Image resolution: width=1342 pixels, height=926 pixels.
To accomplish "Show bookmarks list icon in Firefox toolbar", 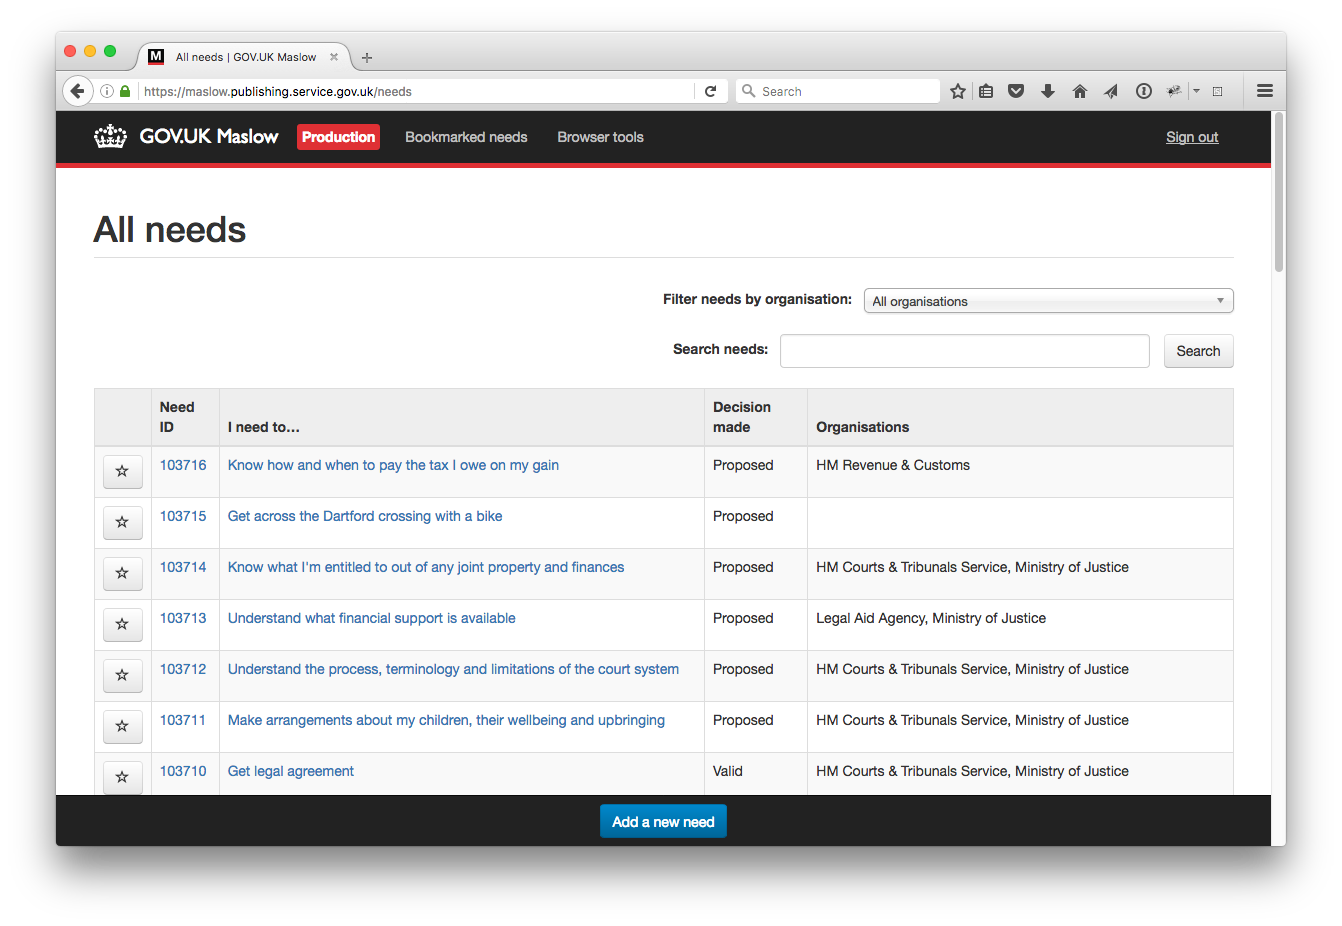I will coord(986,91).
